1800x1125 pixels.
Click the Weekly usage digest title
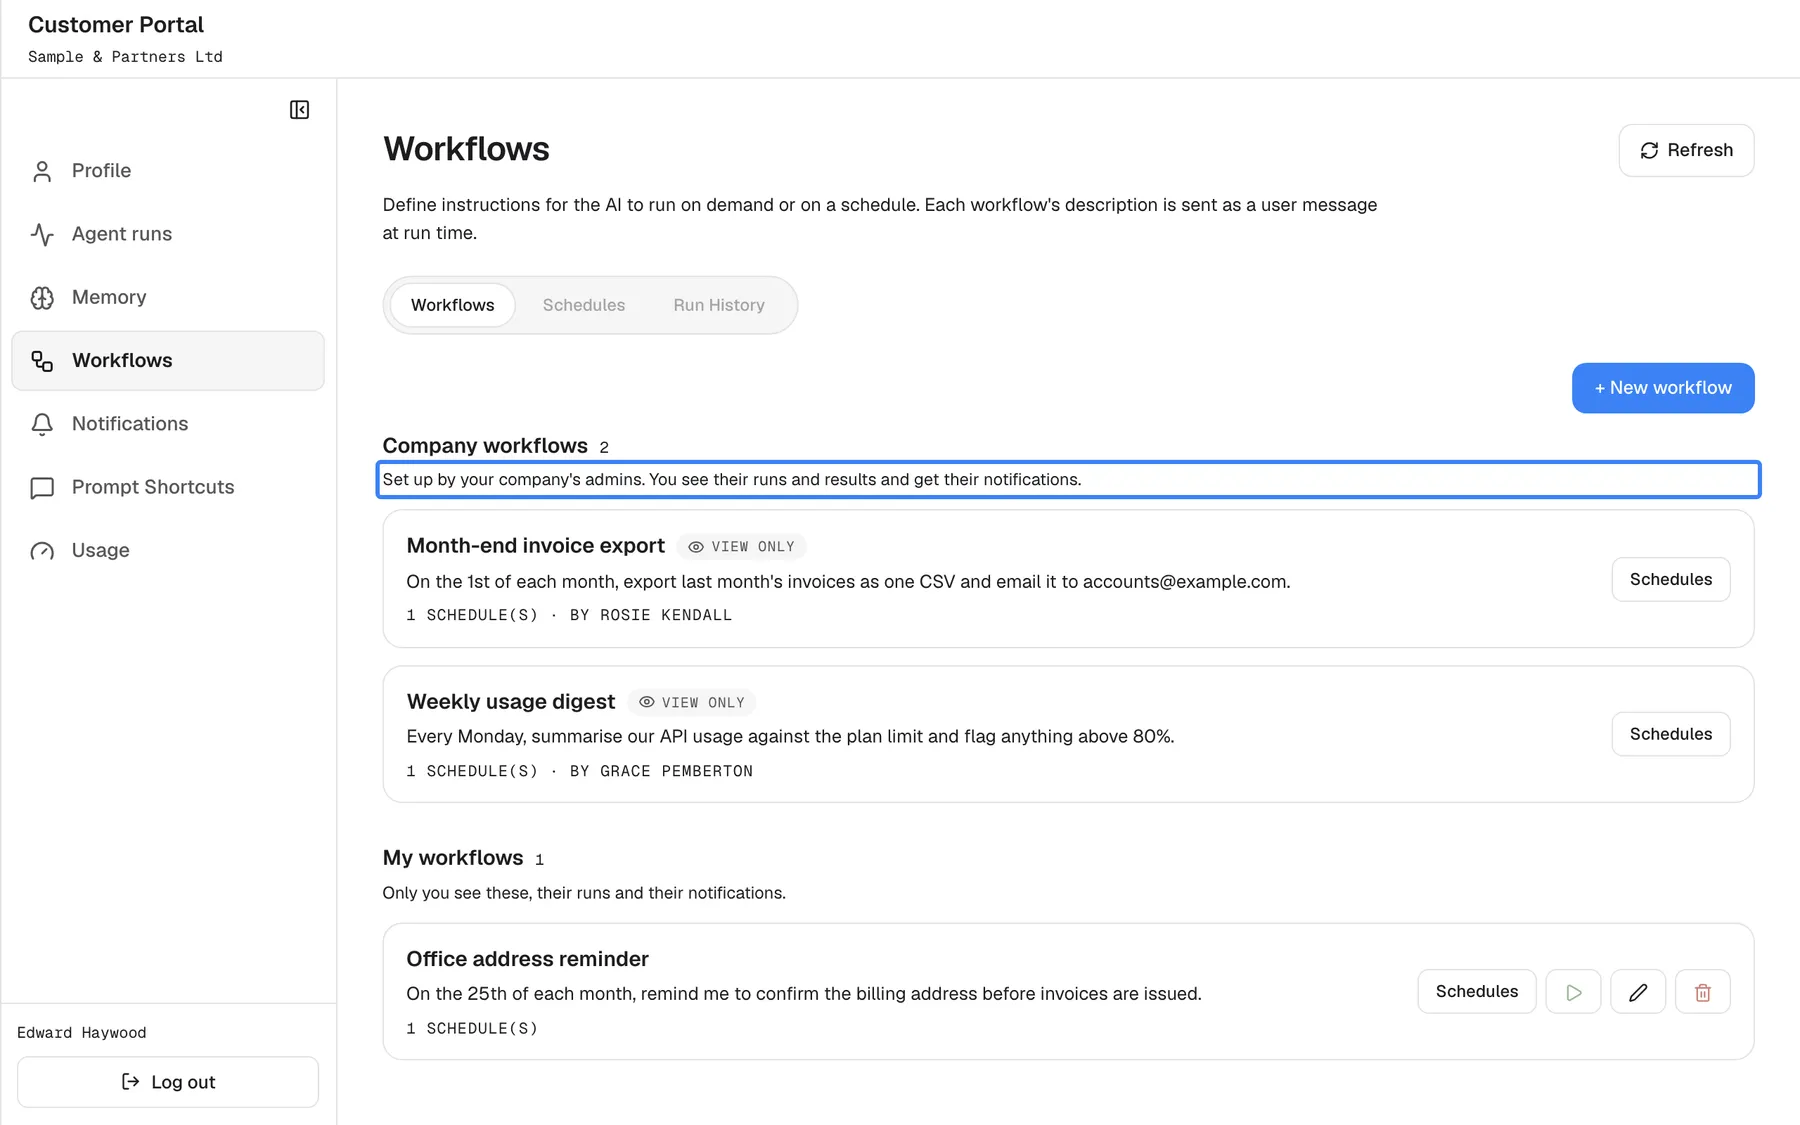coord(510,702)
